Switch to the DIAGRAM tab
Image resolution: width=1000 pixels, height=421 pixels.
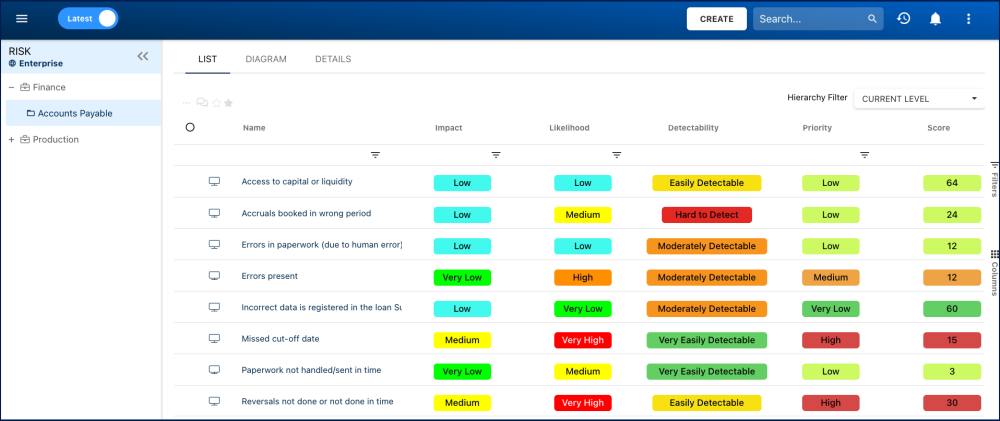pos(266,59)
